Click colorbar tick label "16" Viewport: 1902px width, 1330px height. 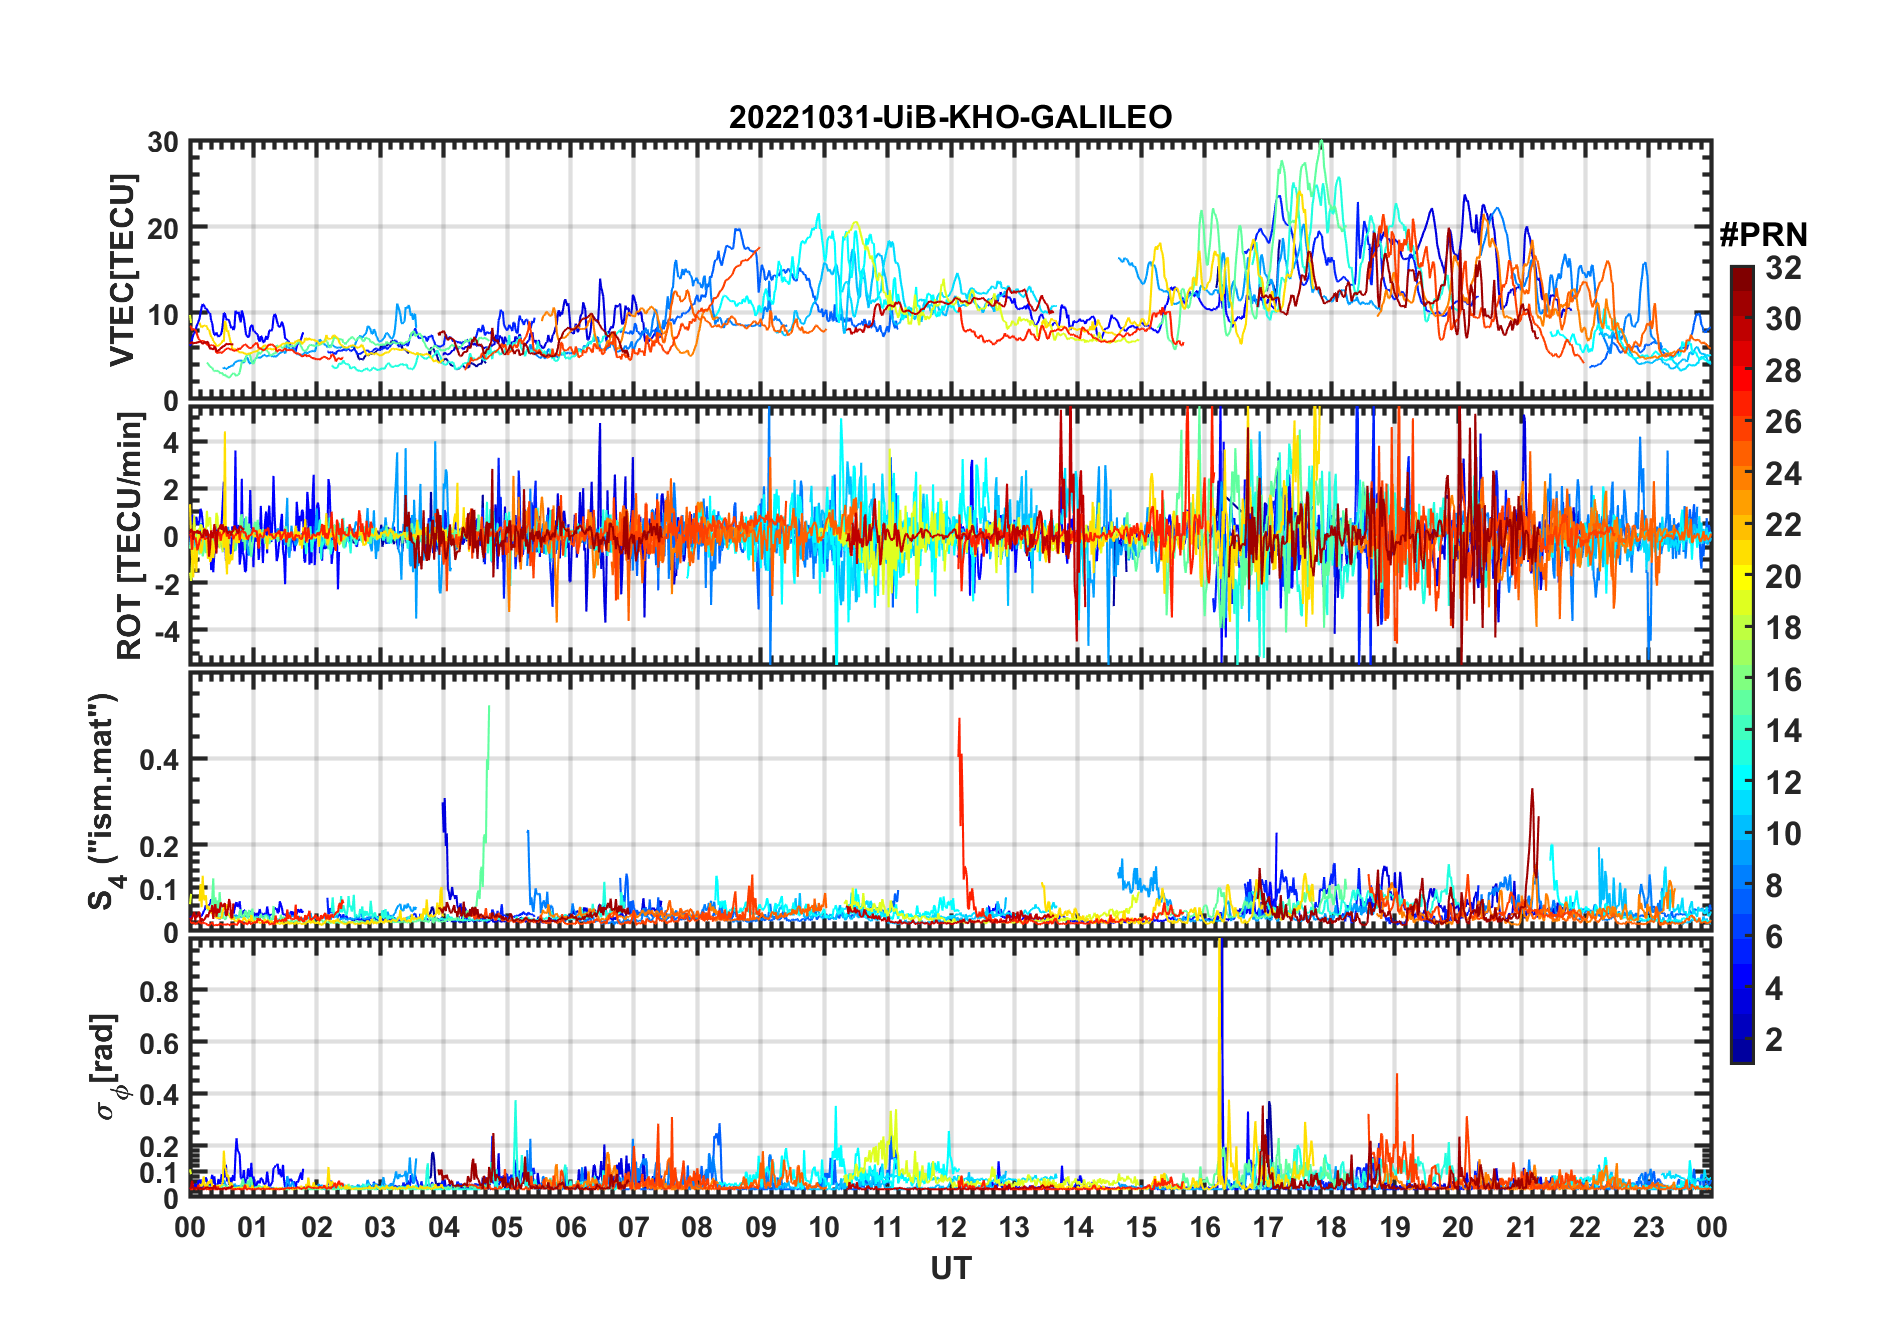point(1783,680)
